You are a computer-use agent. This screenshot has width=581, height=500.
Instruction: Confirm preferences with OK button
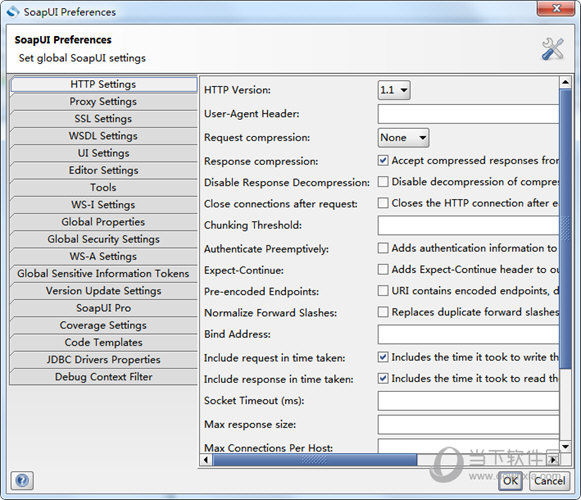(x=510, y=481)
